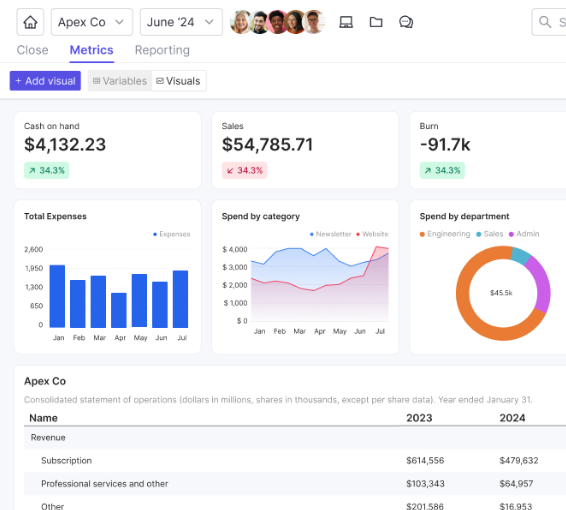Open the laptop device icon
The width and height of the screenshot is (566, 510).
(346, 22)
